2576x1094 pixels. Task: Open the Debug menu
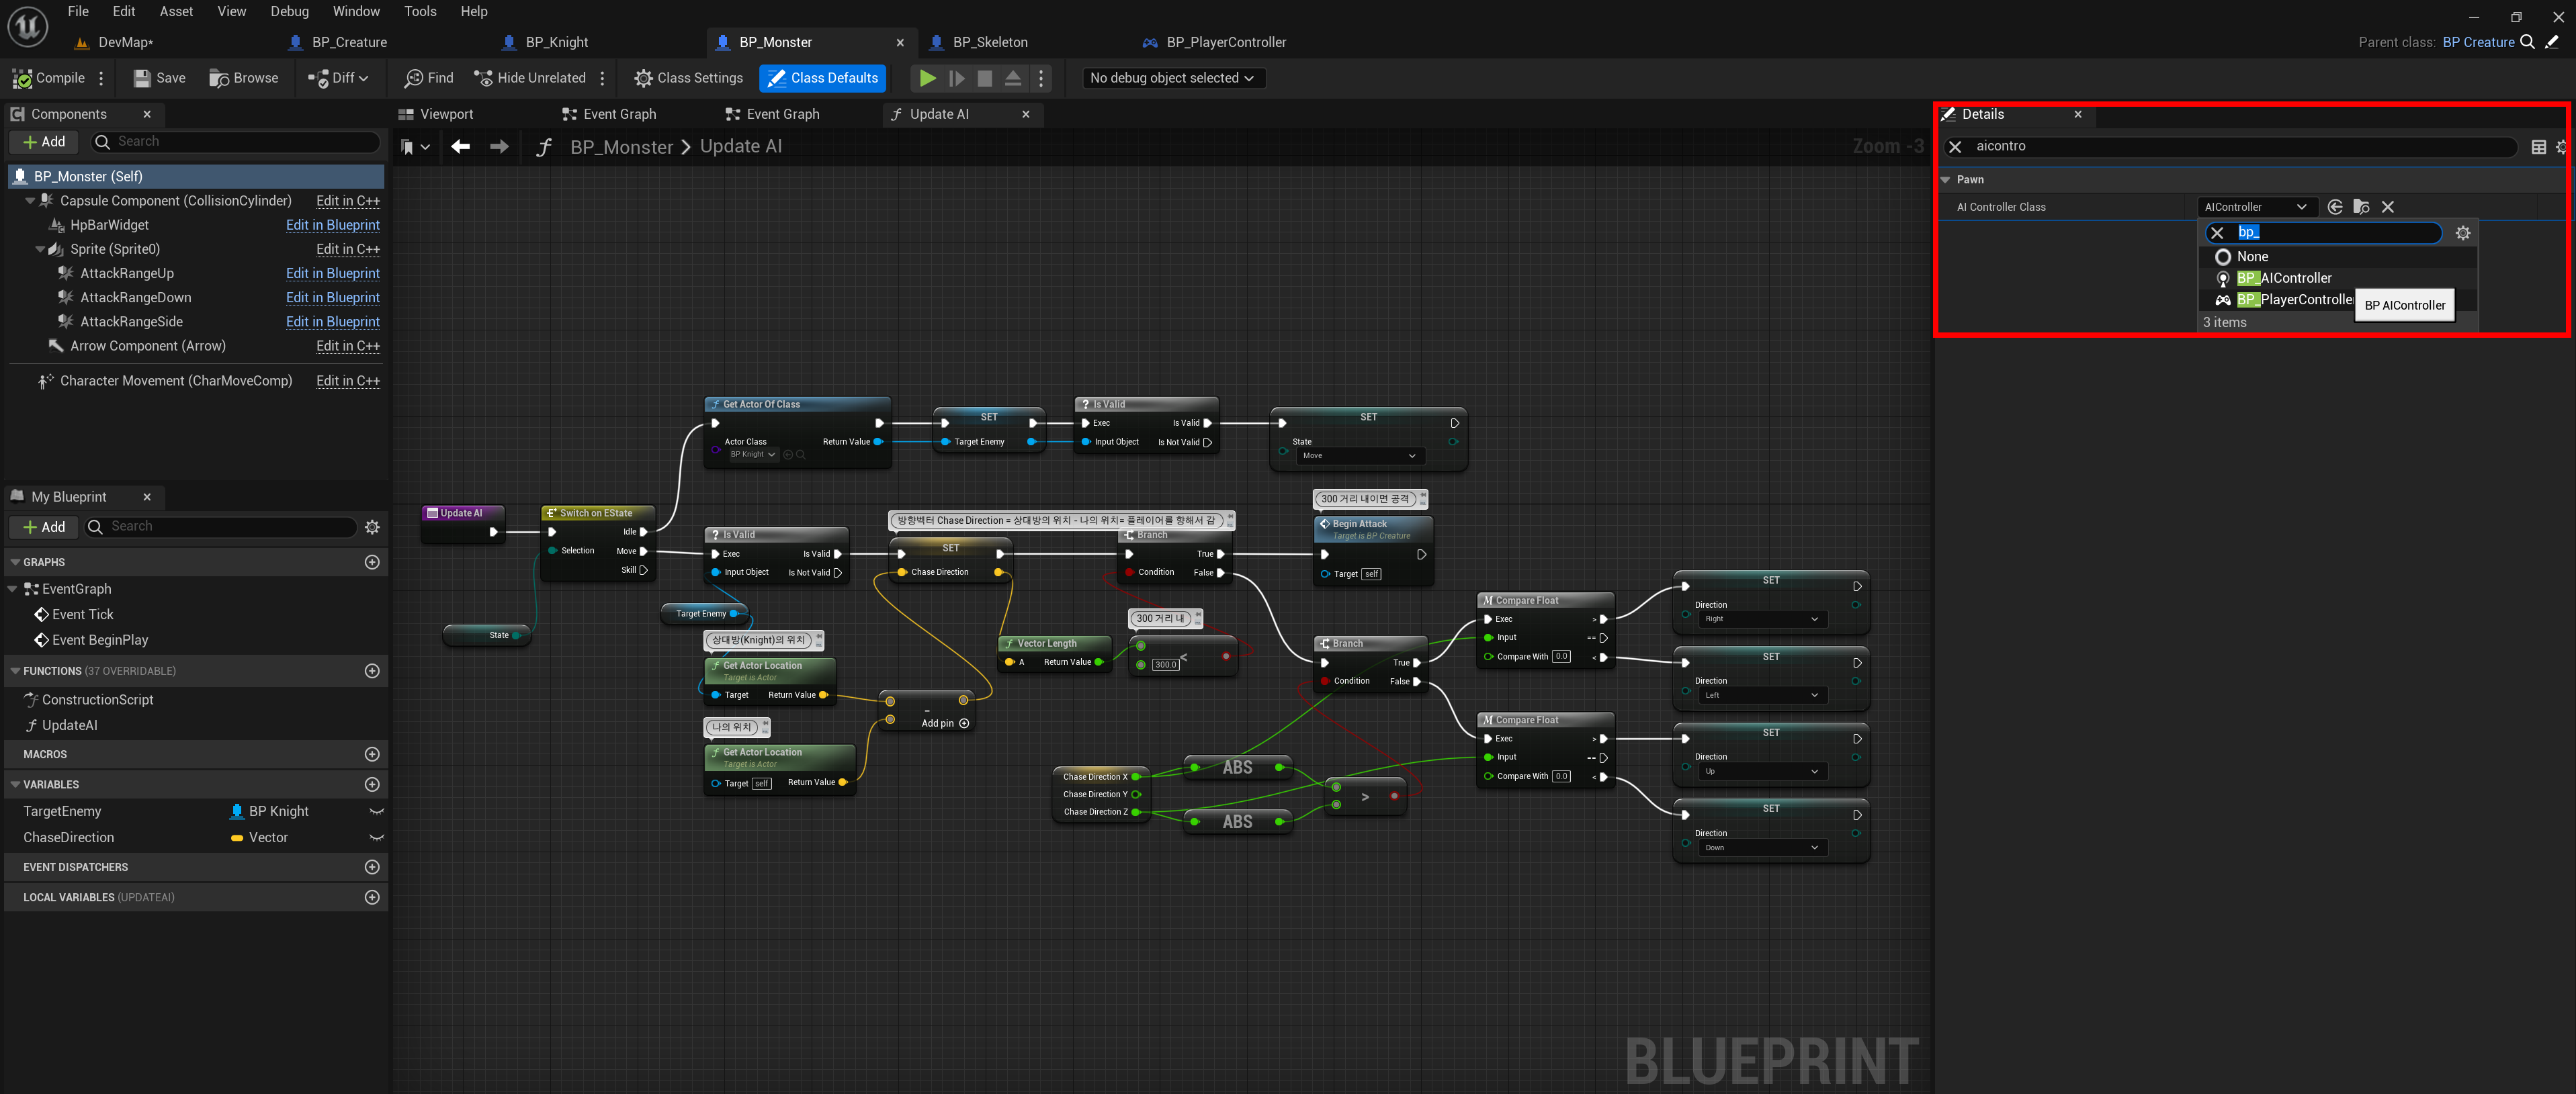point(289,11)
